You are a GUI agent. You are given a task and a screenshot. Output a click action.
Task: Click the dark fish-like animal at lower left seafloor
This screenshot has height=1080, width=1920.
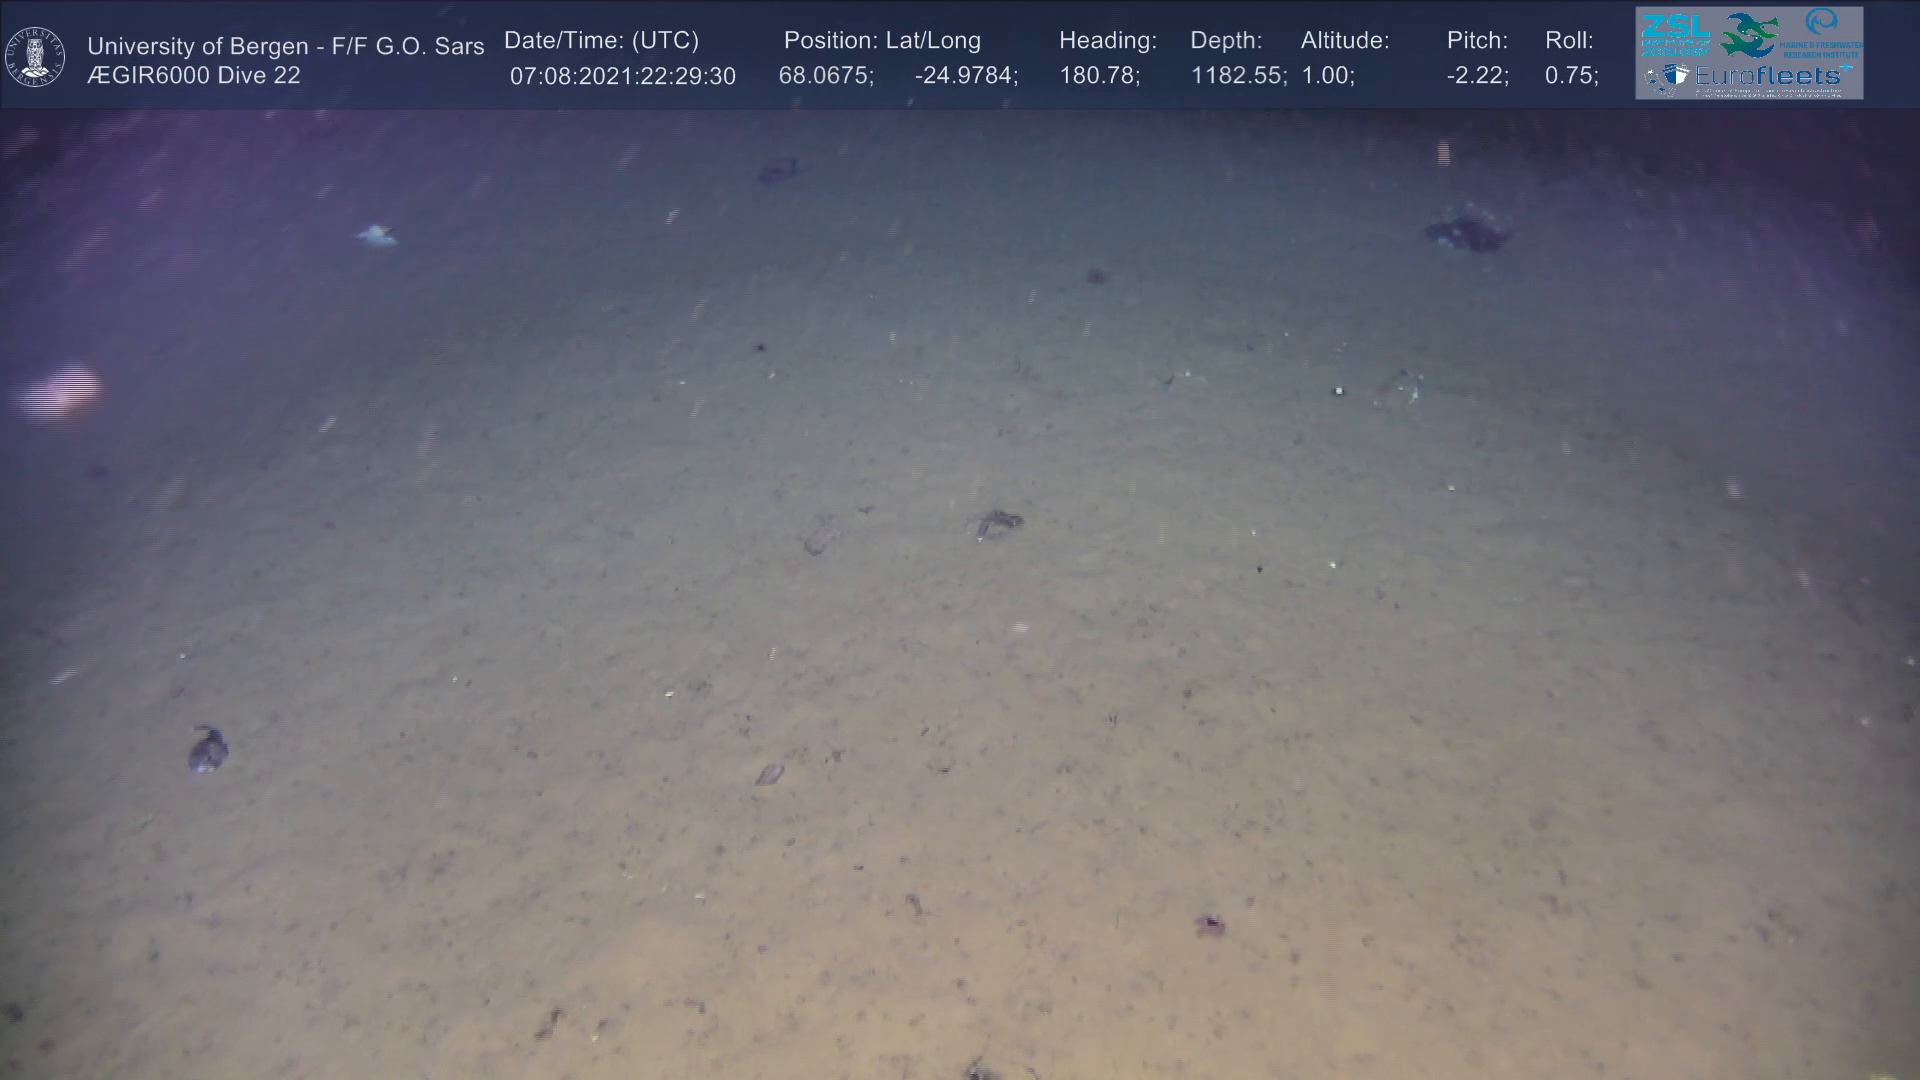click(207, 749)
